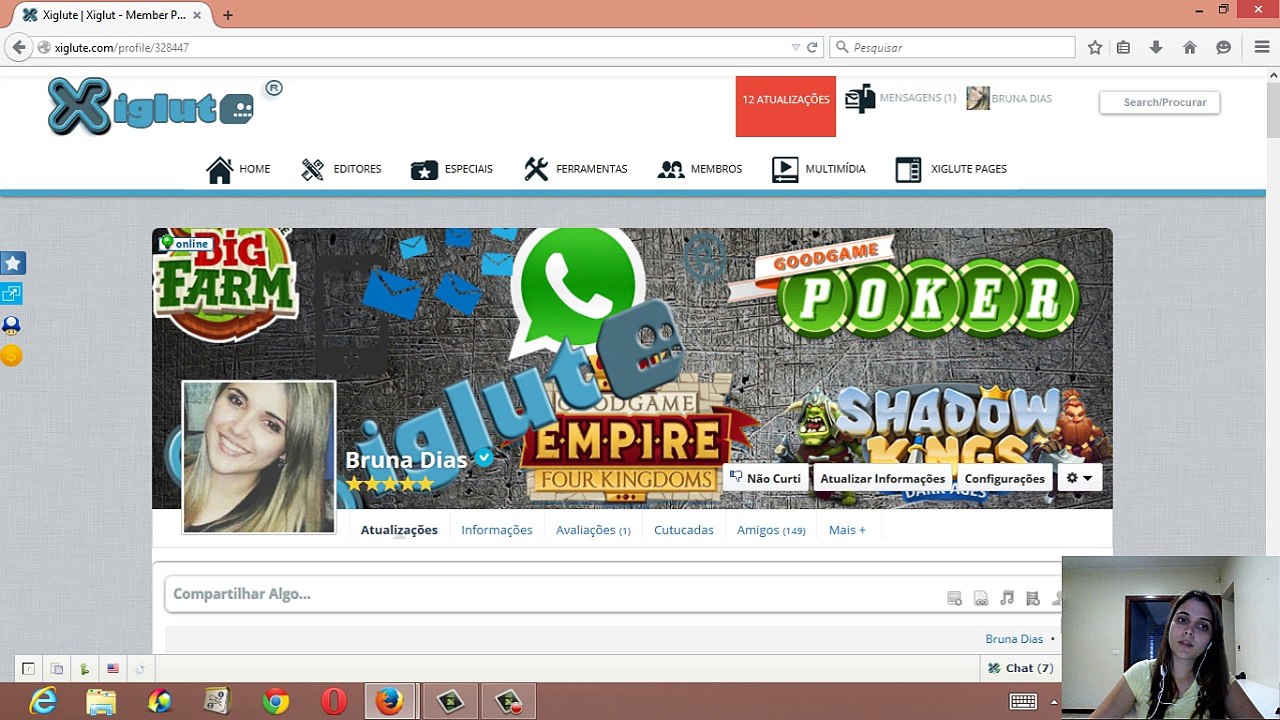Viewport: 1280px width, 720px height.
Task: Click the first icon in bottom-left footer bar
Action: (x=28, y=669)
